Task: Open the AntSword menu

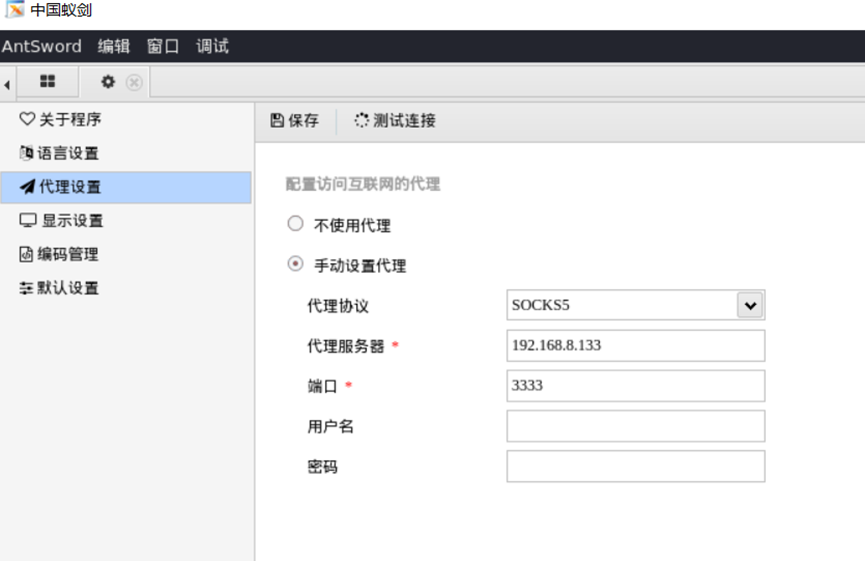Action: pyautogui.click(x=41, y=46)
